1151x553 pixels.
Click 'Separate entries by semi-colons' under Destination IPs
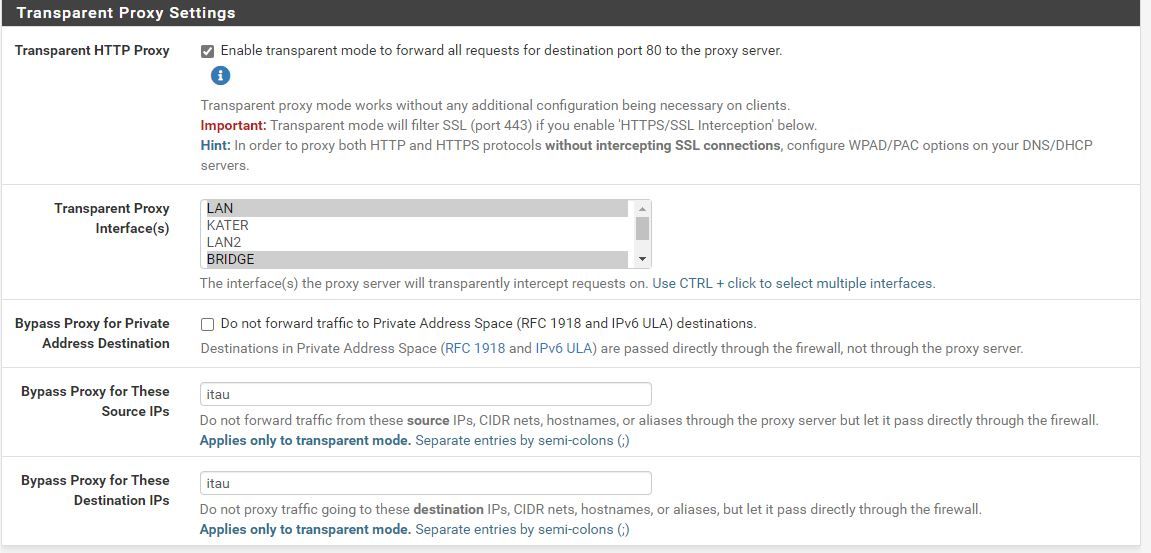[x=522, y=529]
